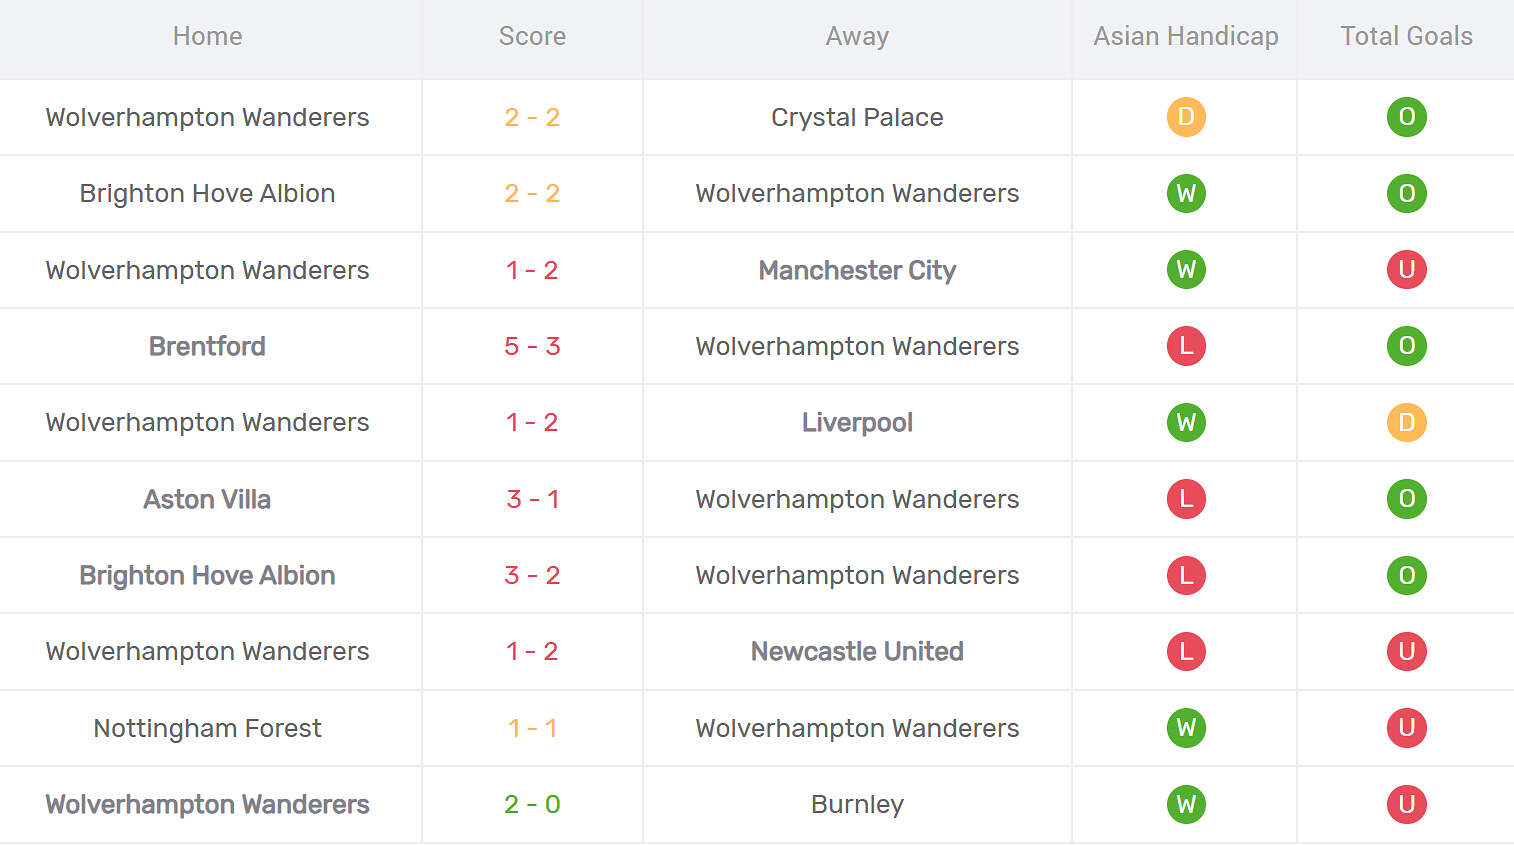Click the Asian Handicap L badge for Newcastle United match
The width and height of the screenshot is (1514, 846).
click(x=1186, y=651)
